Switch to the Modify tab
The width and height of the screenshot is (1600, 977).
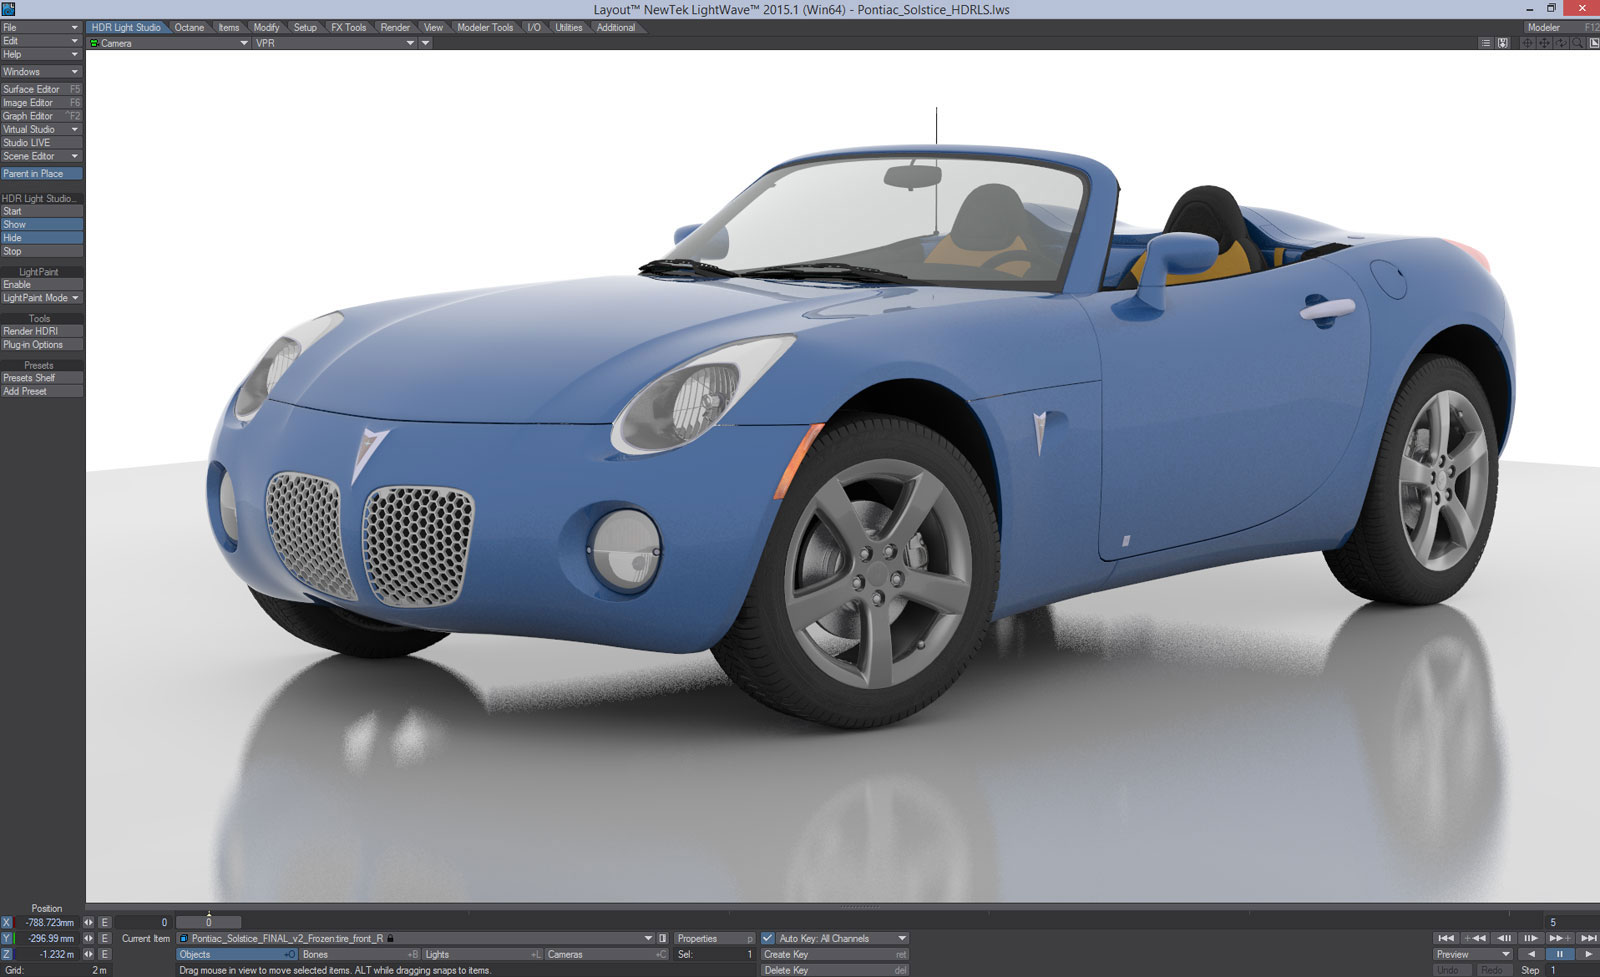coord(266,27)
